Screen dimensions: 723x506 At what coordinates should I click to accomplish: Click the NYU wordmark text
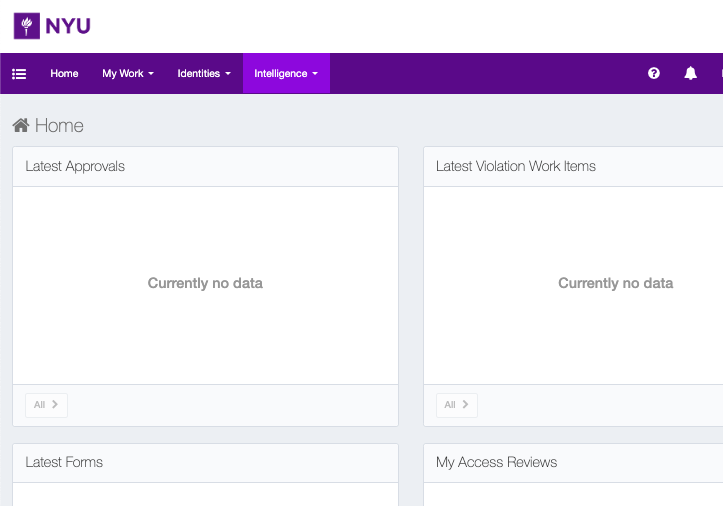(68, 26)
